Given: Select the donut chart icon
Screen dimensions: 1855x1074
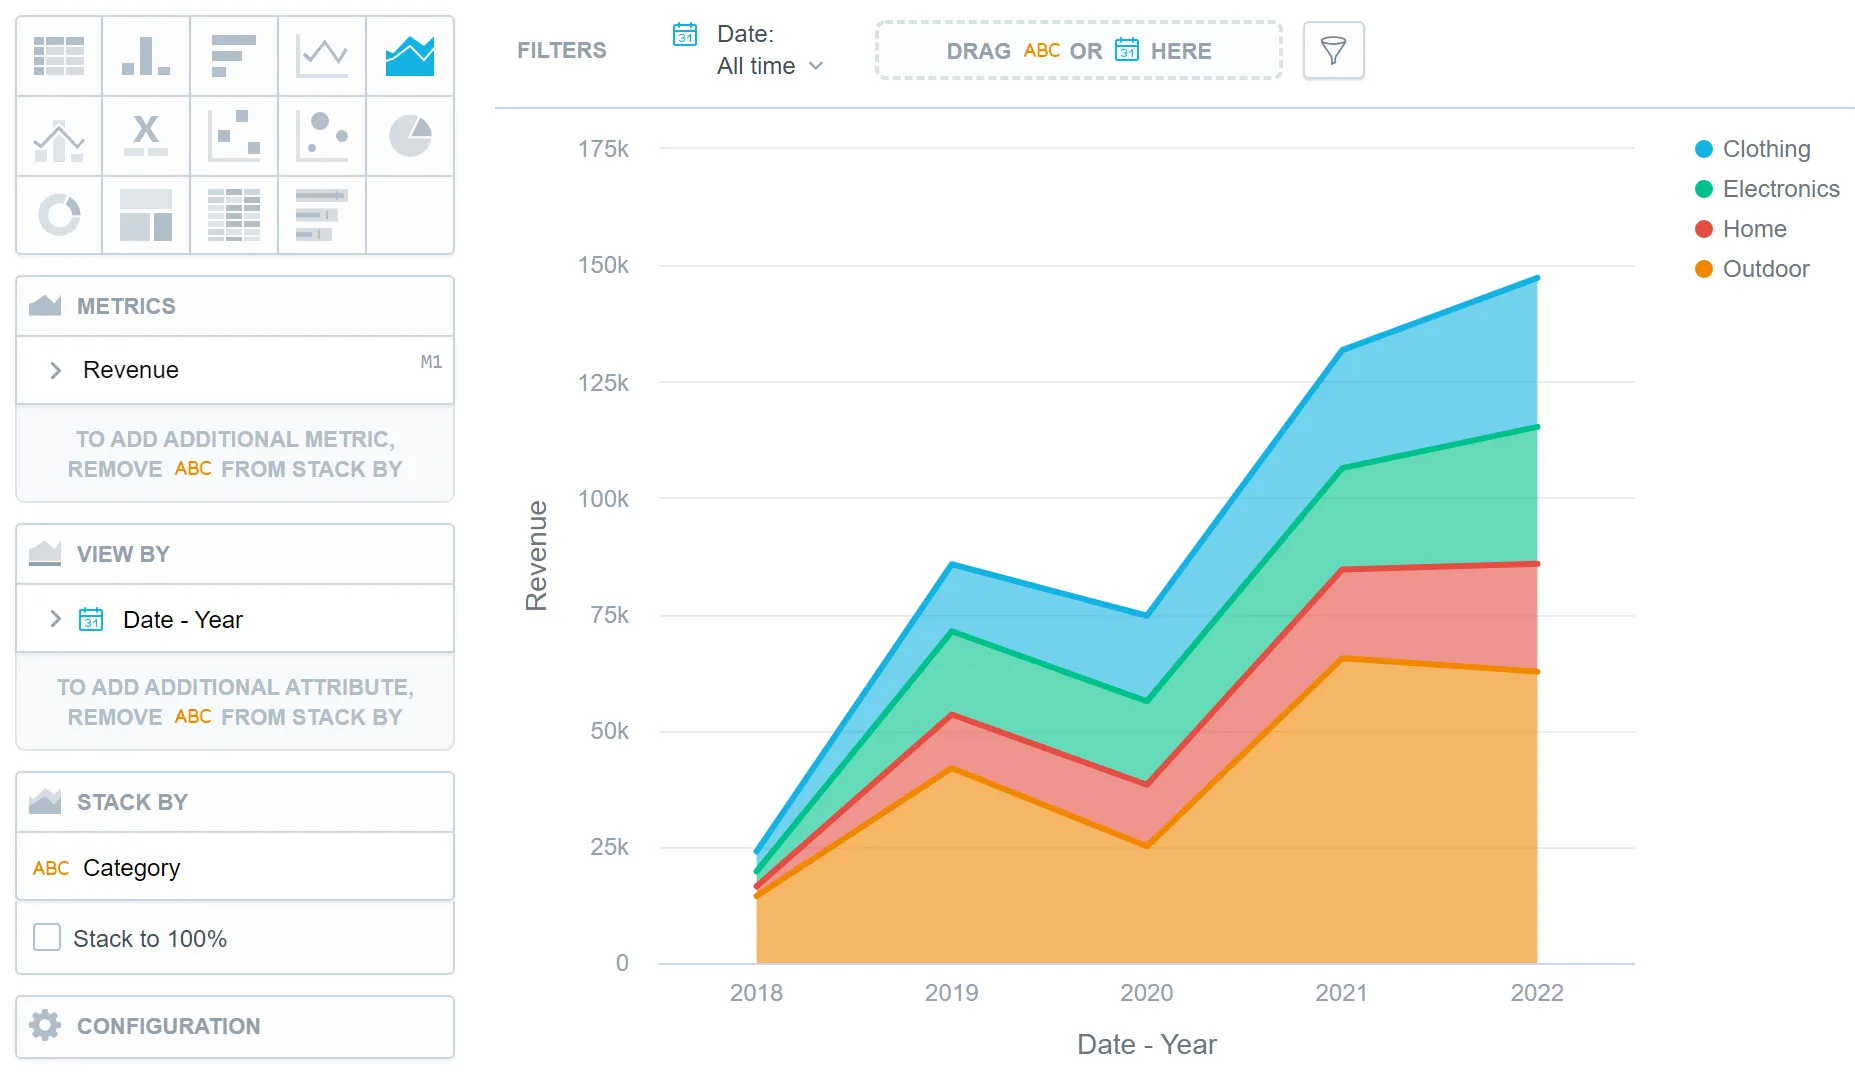Looking at the screenshot, I should [59, 215].
